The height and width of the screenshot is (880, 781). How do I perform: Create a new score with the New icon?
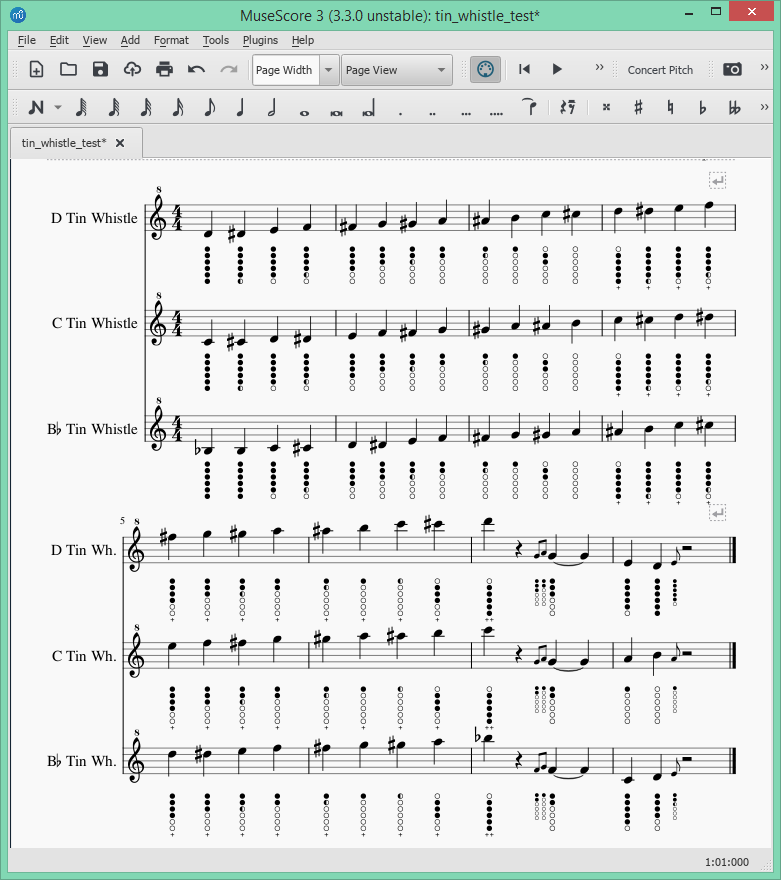[36, 70]
